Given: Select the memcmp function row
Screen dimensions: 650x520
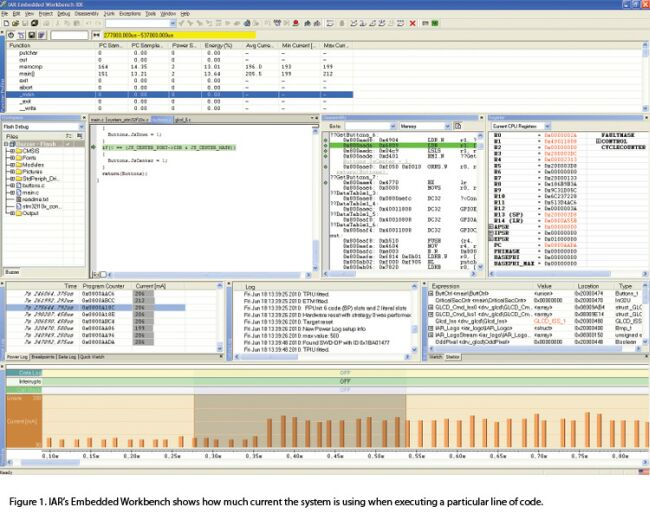Looking at the screenshot, I should 179,67.
